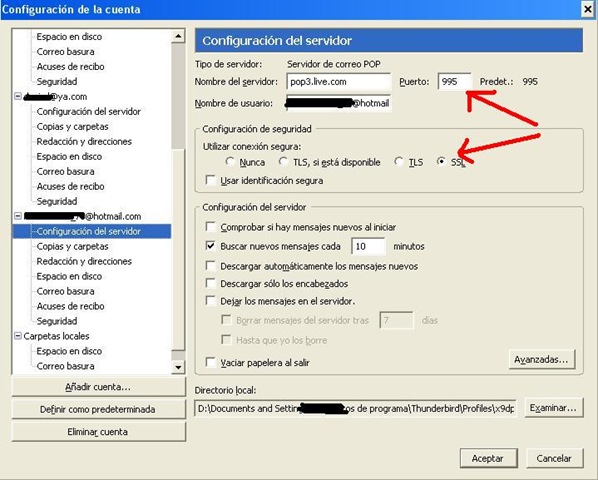Select highlighted Configuración del servidor under @hotmail.com

pos(88,231)
